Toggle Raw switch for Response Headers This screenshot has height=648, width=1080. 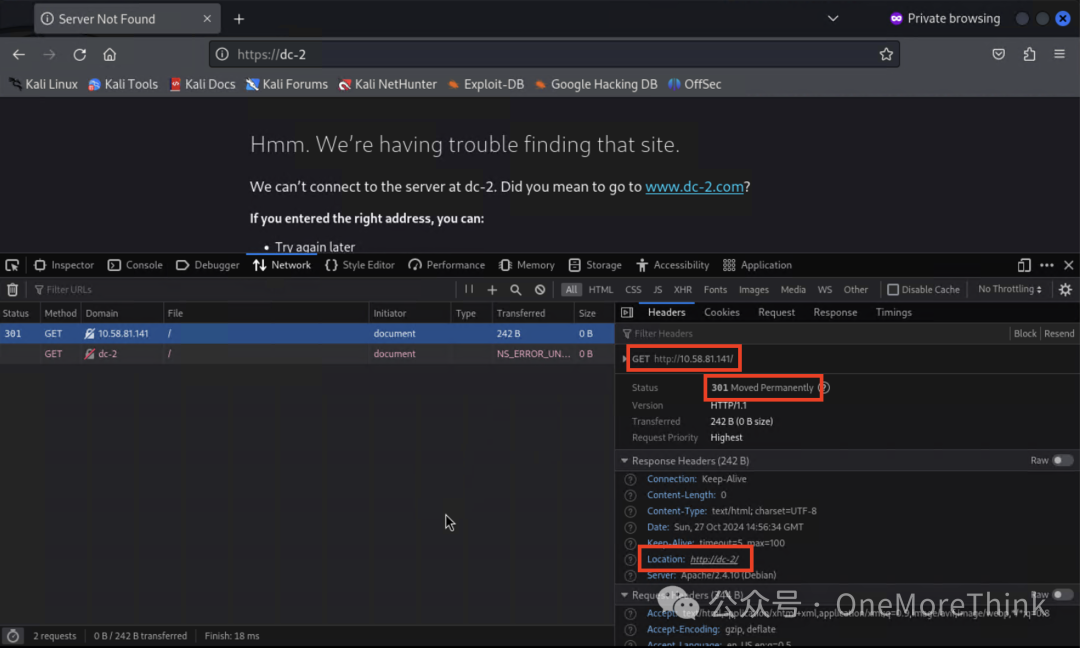[1062, 461]
